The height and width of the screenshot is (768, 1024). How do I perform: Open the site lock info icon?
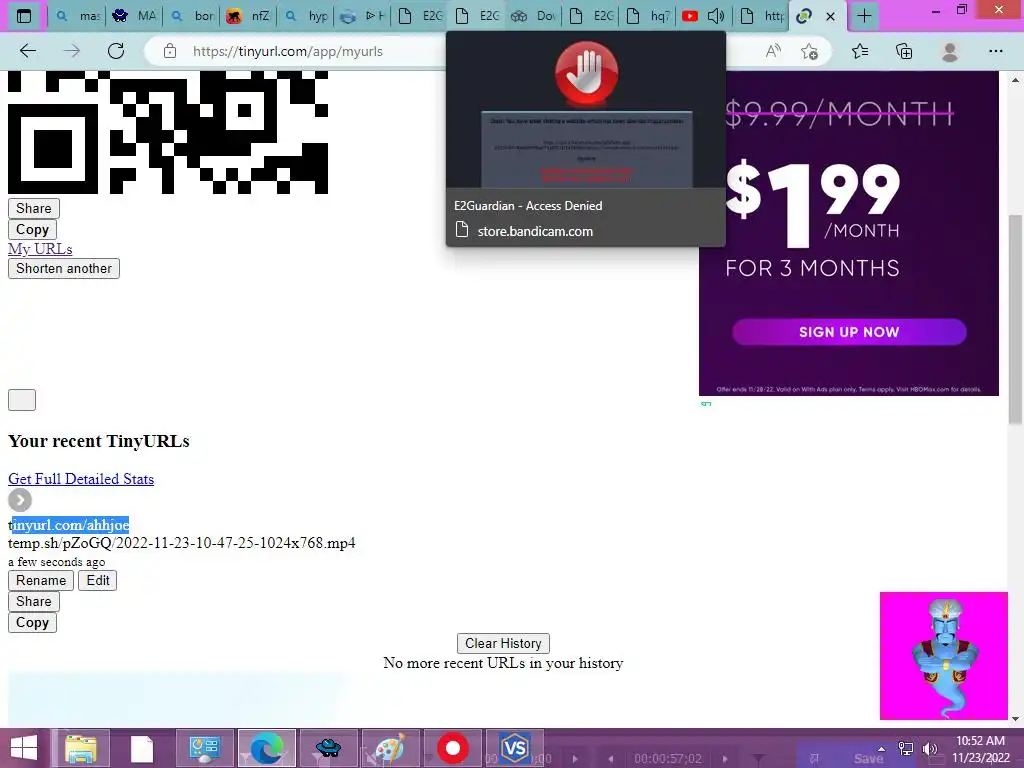click(170, 51)
